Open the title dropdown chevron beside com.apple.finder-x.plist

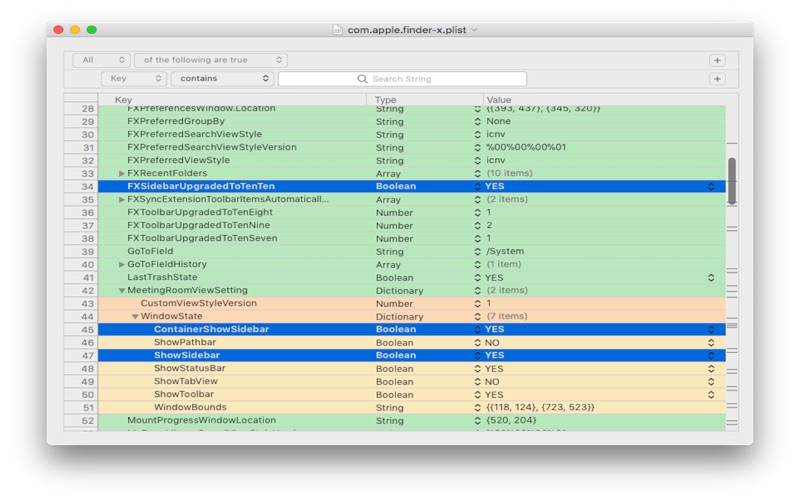[x=474, y=30]
